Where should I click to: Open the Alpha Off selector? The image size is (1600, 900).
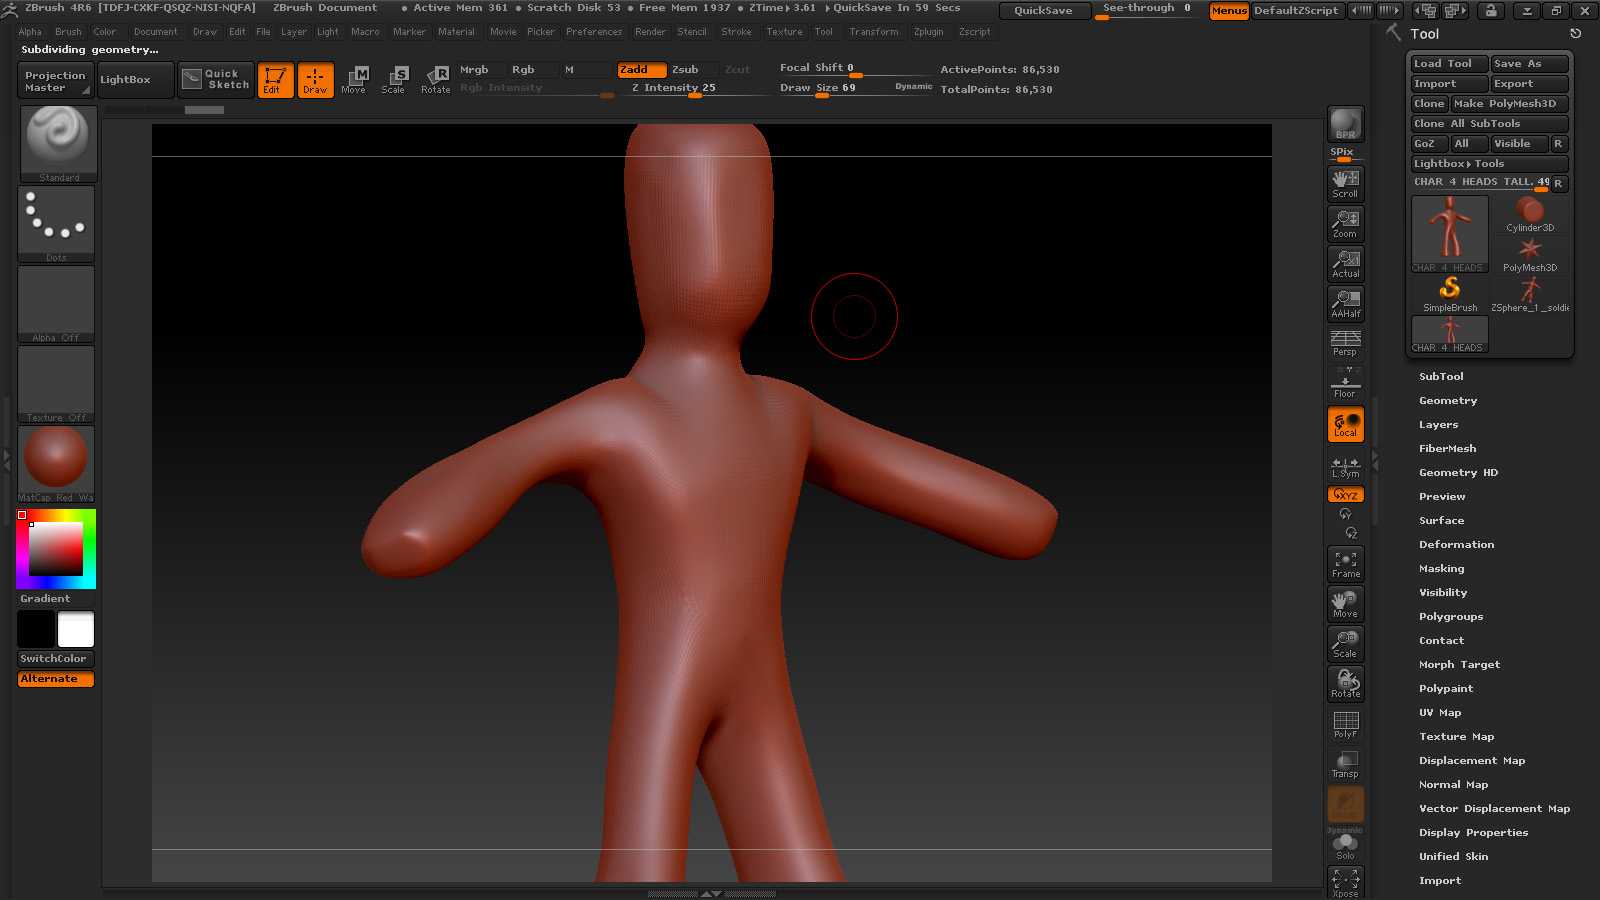coord(57,304)
